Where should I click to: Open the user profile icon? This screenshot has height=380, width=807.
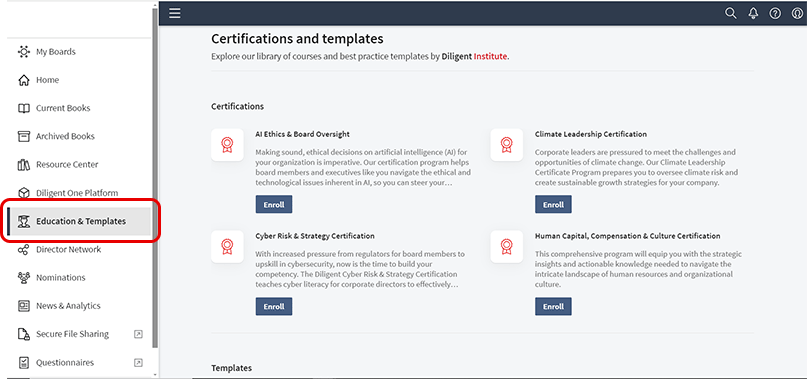[x=797, y=13]
